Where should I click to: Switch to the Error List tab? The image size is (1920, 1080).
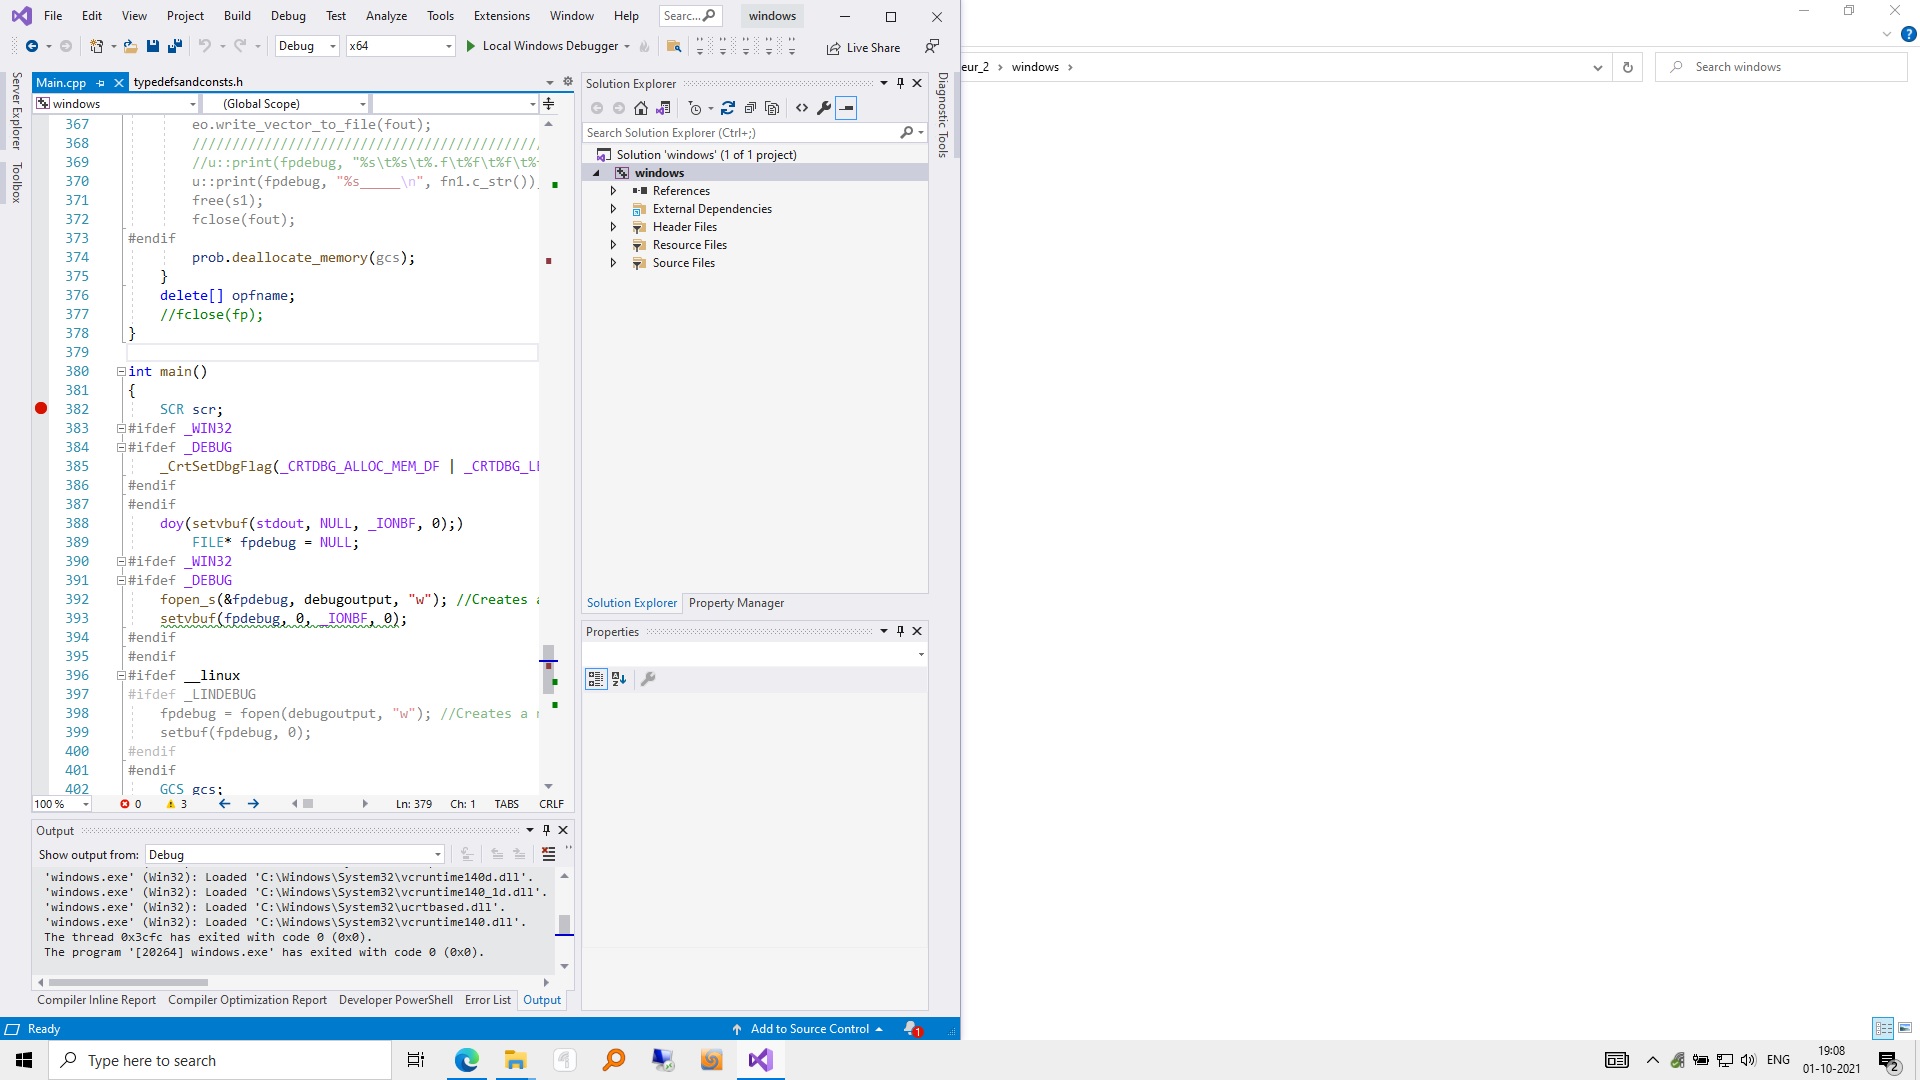[488, 1000]
